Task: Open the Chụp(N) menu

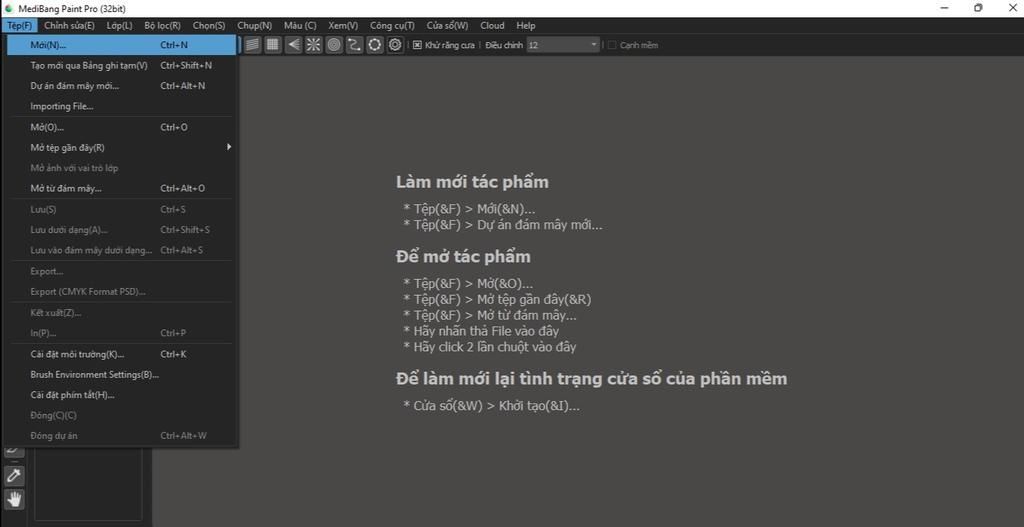Action: pos(255,25)
